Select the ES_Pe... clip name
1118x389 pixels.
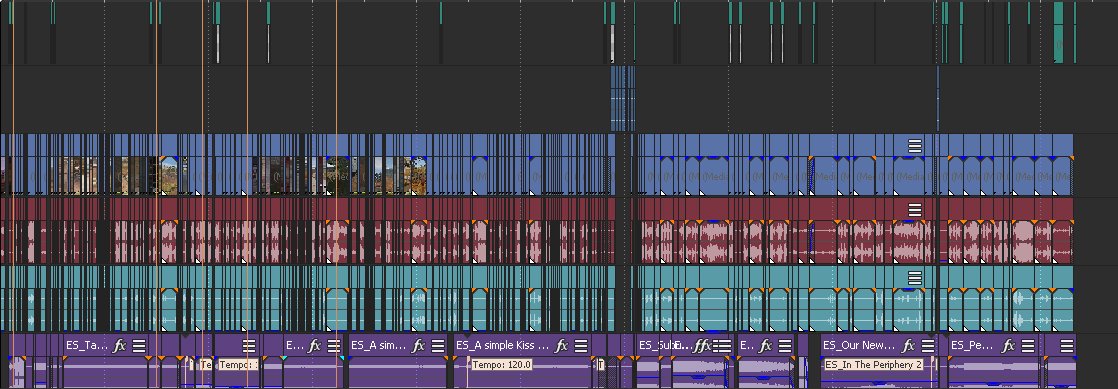coord(973,346)
